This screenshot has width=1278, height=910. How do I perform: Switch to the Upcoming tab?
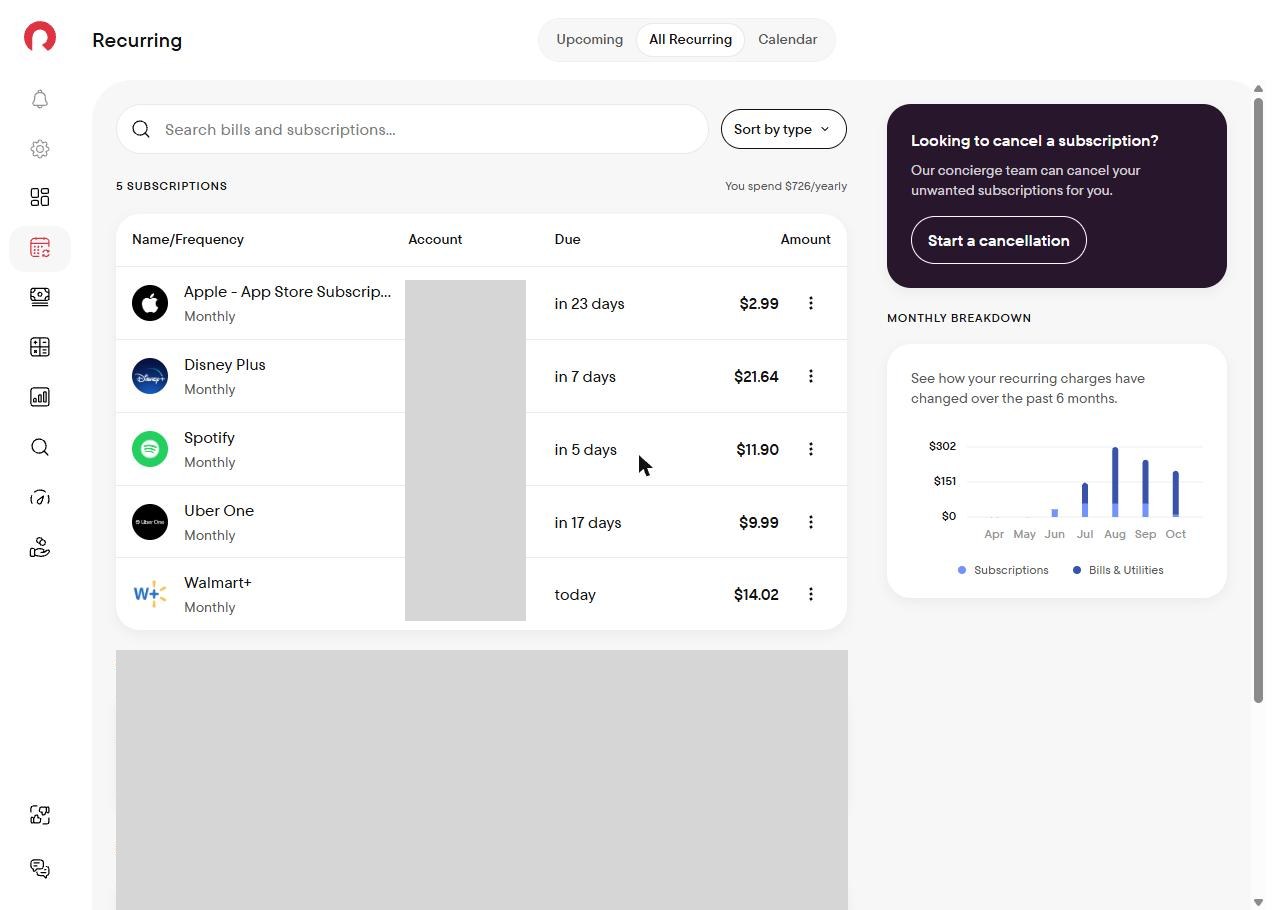[x=589, y=40]
